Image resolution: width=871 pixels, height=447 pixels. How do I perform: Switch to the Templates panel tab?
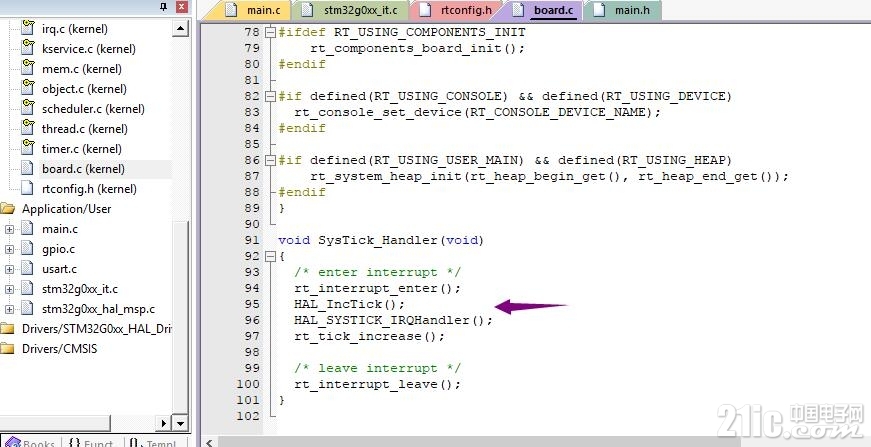click(152, 442)
